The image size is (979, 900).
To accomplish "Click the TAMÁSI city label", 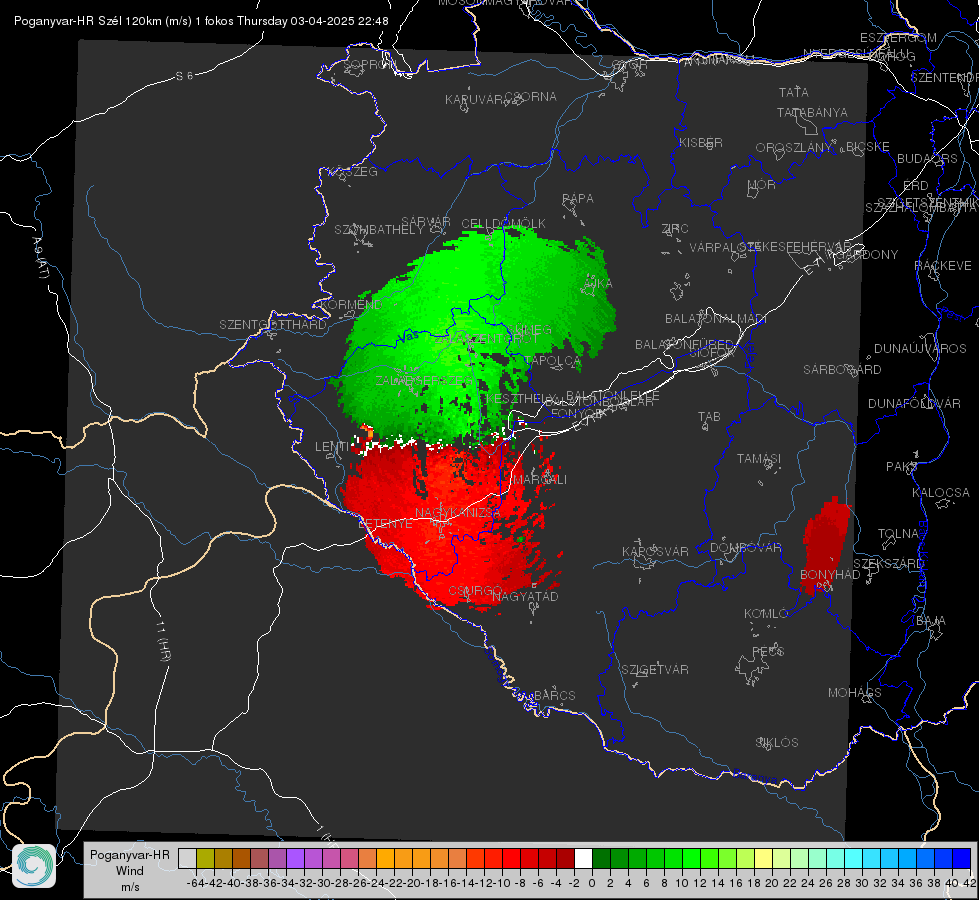I will pos(759,459).
